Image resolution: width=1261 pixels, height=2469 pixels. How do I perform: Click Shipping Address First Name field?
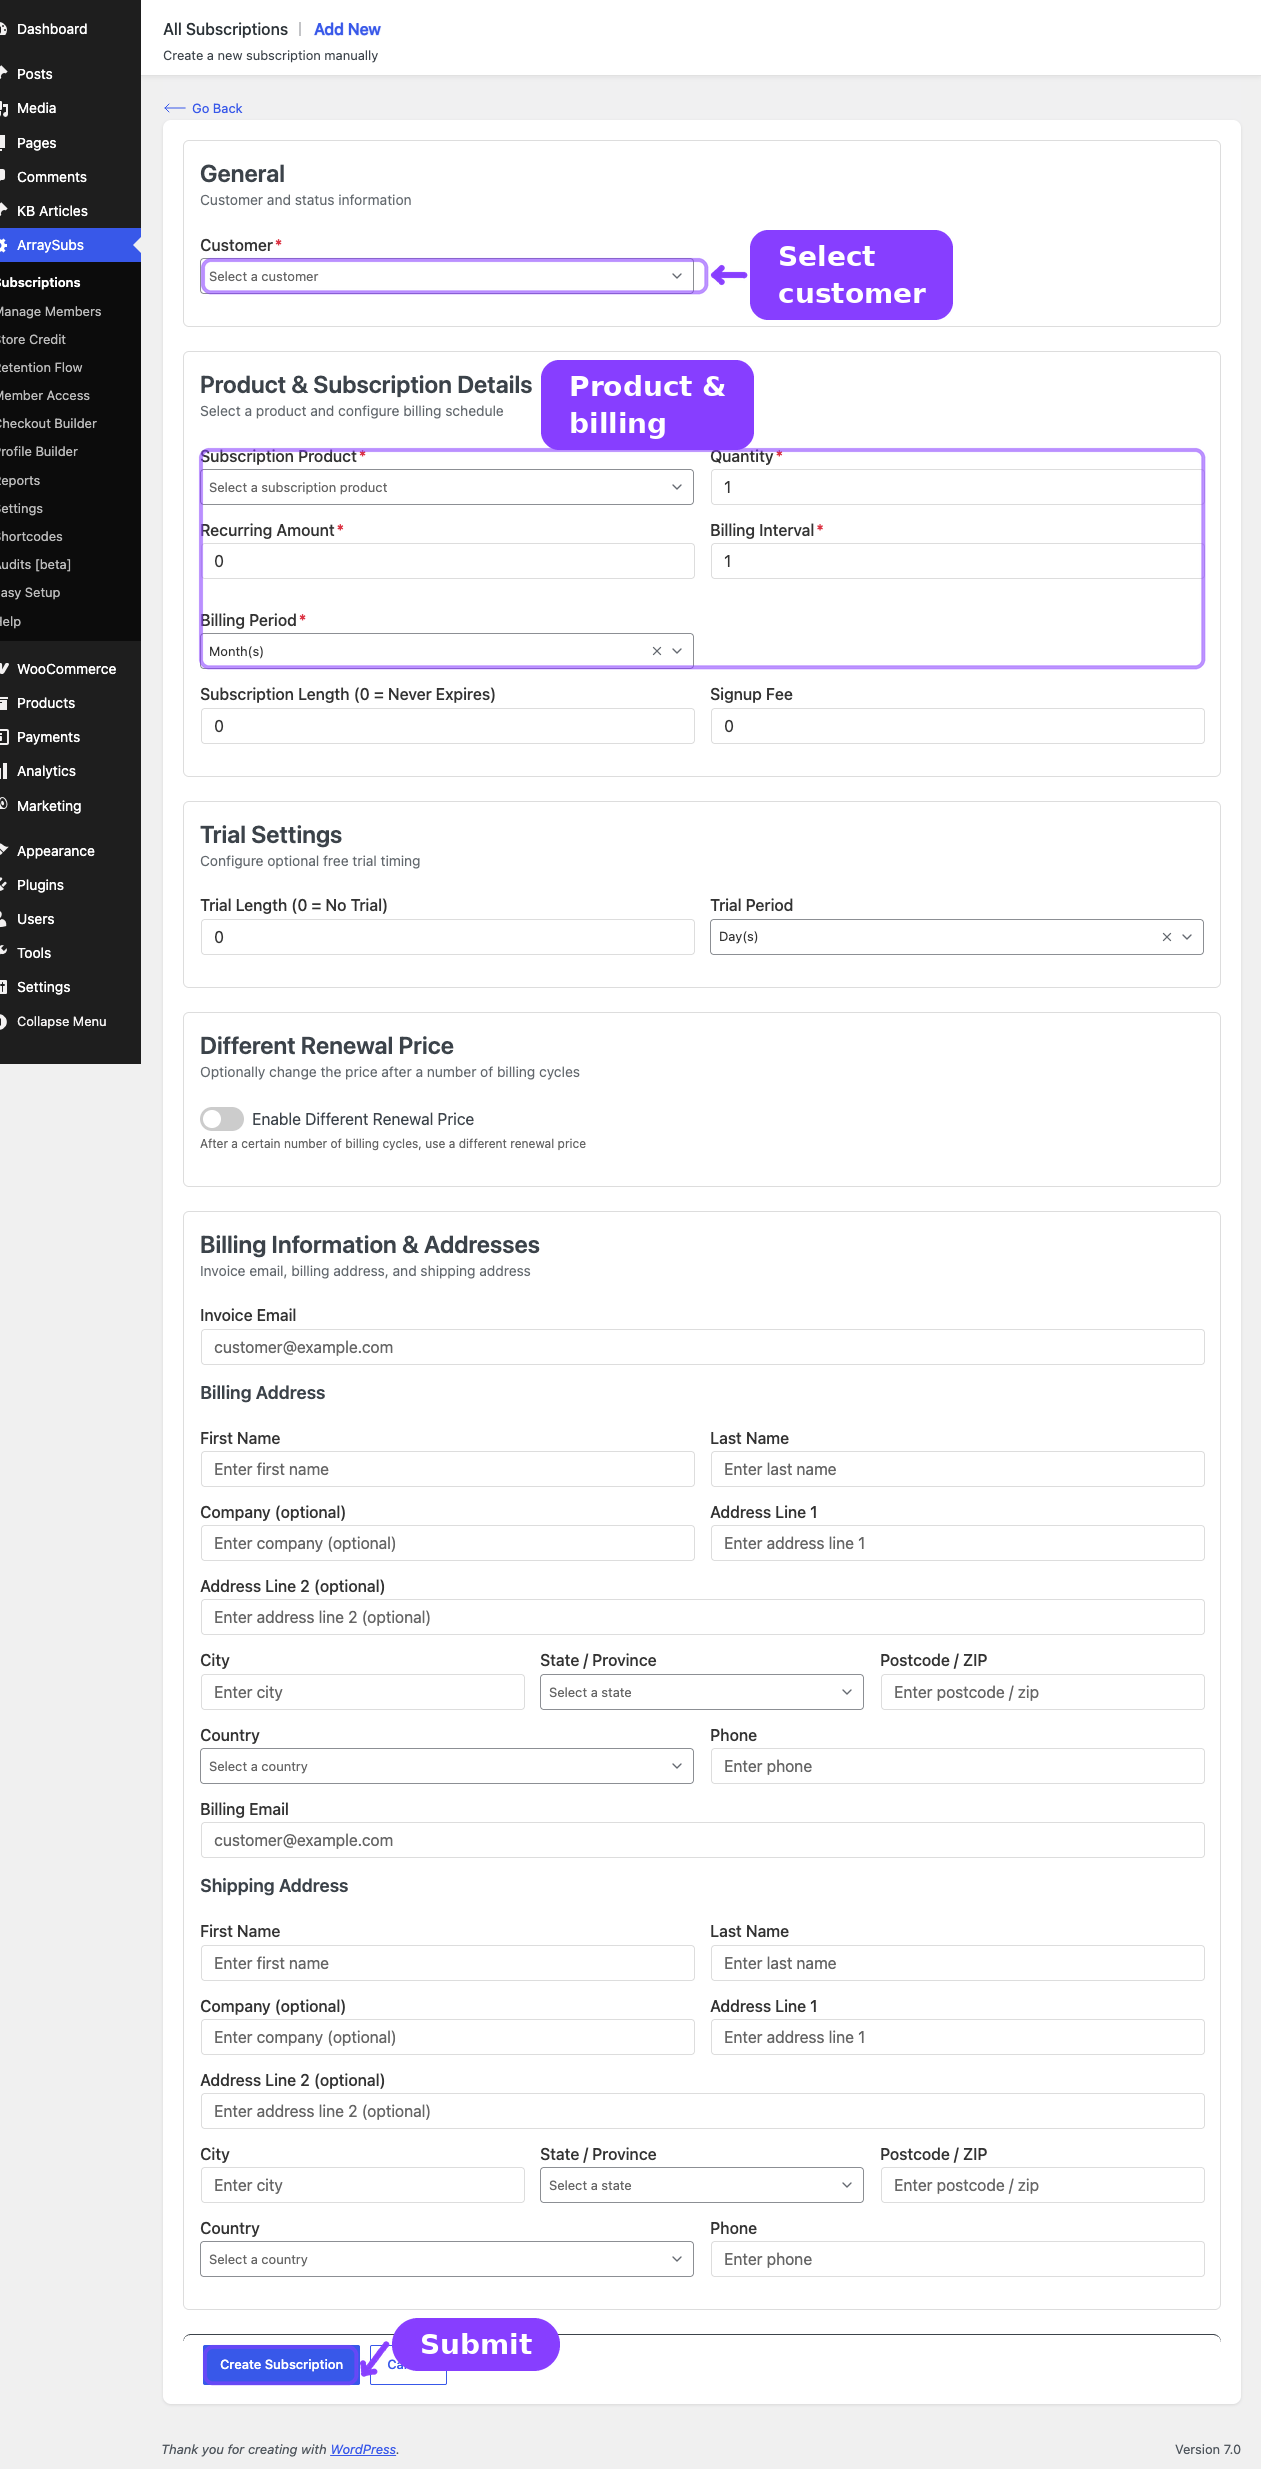447,1963
